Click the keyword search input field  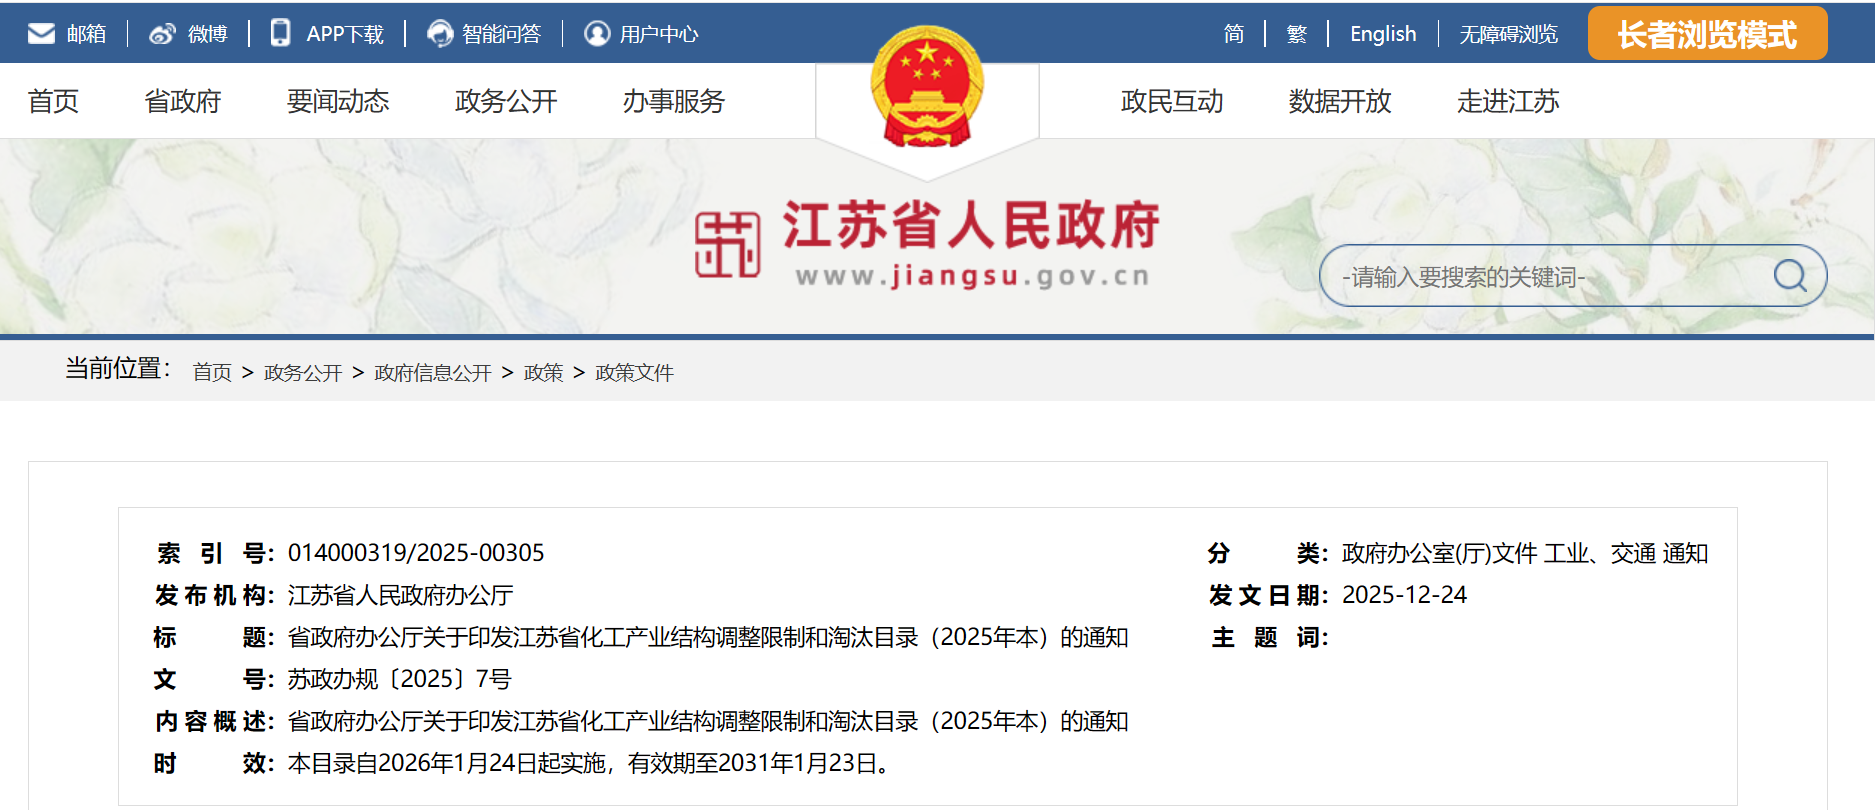(x=1540, y=276)
